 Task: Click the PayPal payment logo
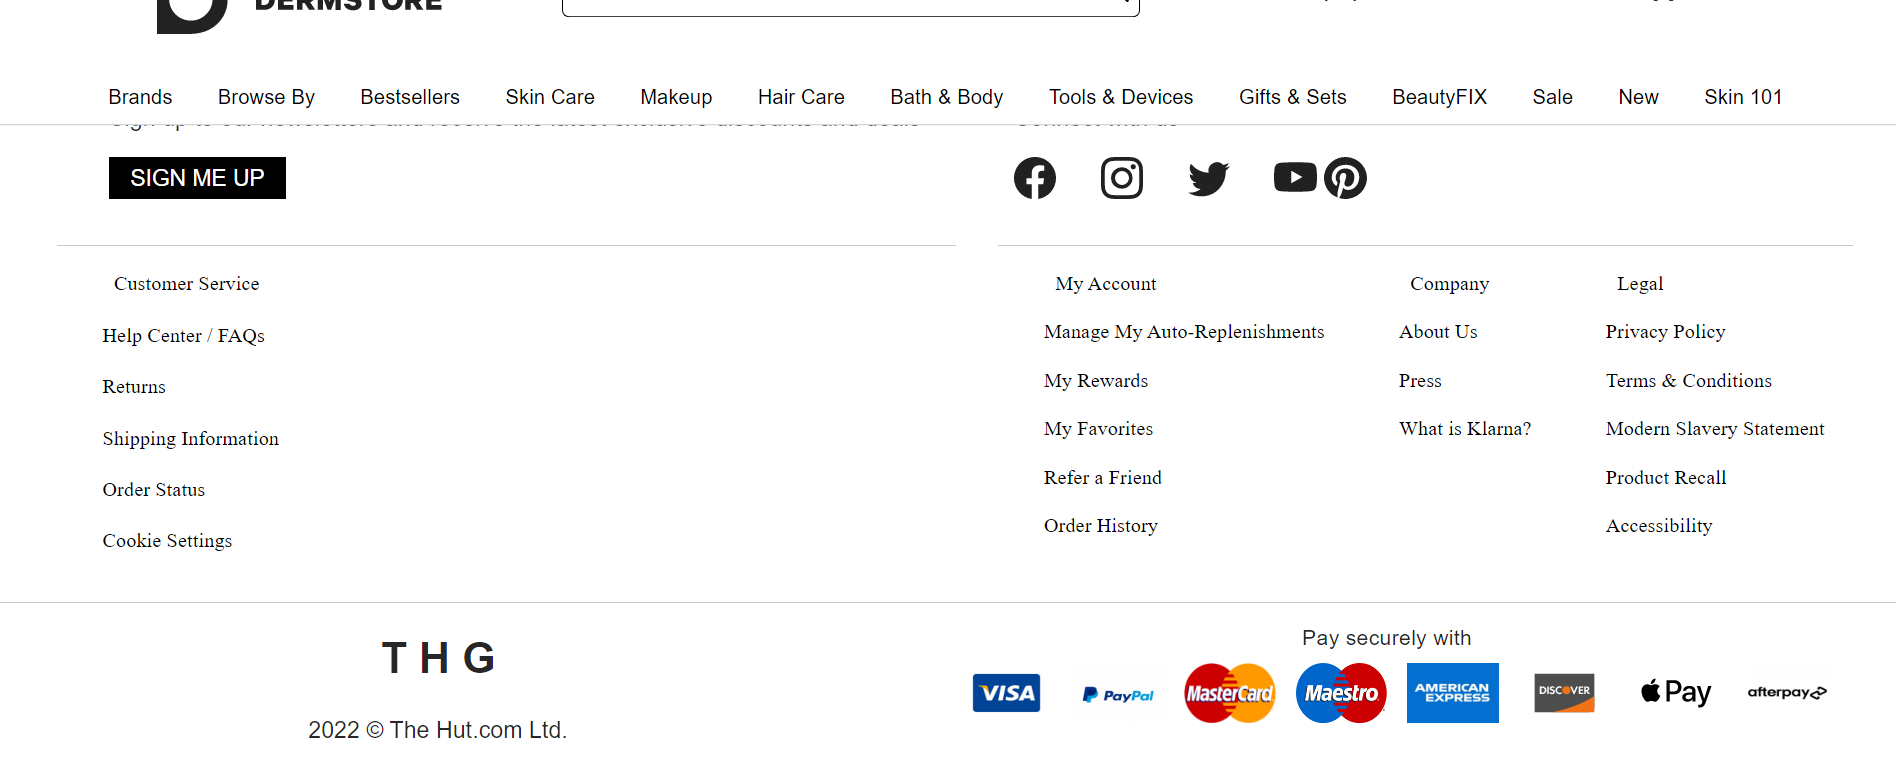click(1118, 694)
